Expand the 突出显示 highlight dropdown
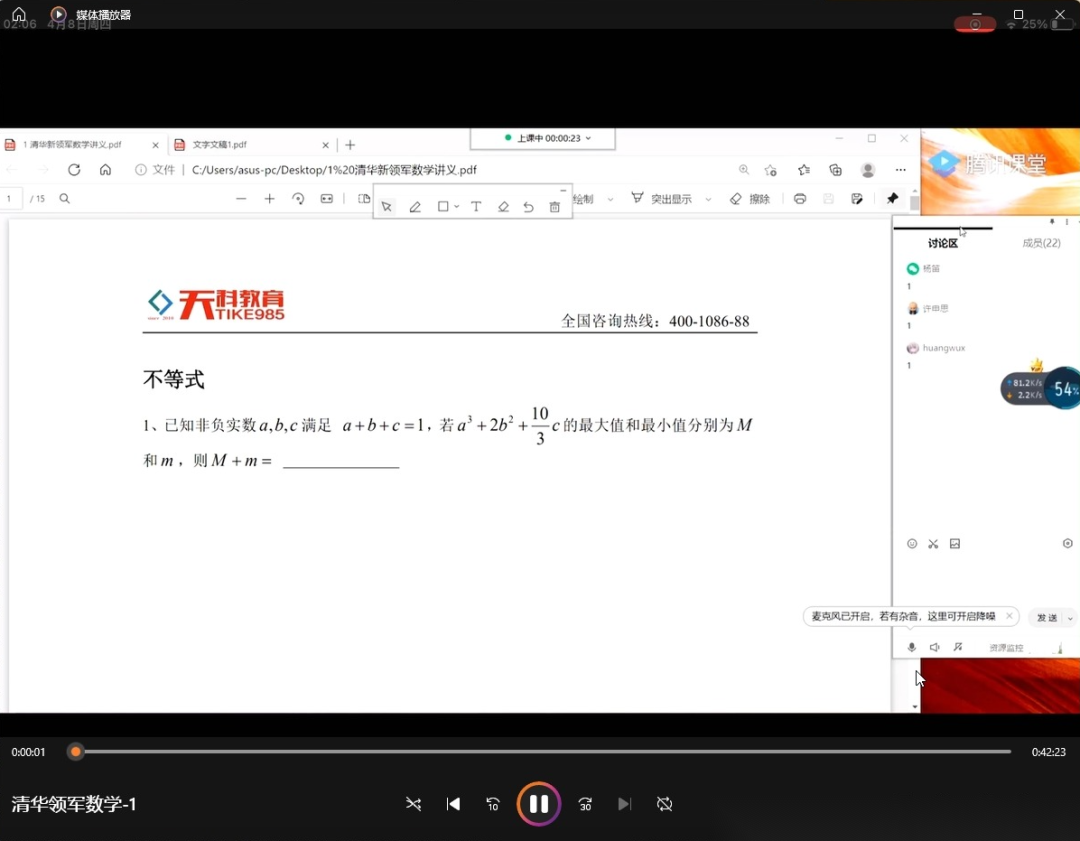Screen dimensions: 1080x841 [x=708, y=199]
